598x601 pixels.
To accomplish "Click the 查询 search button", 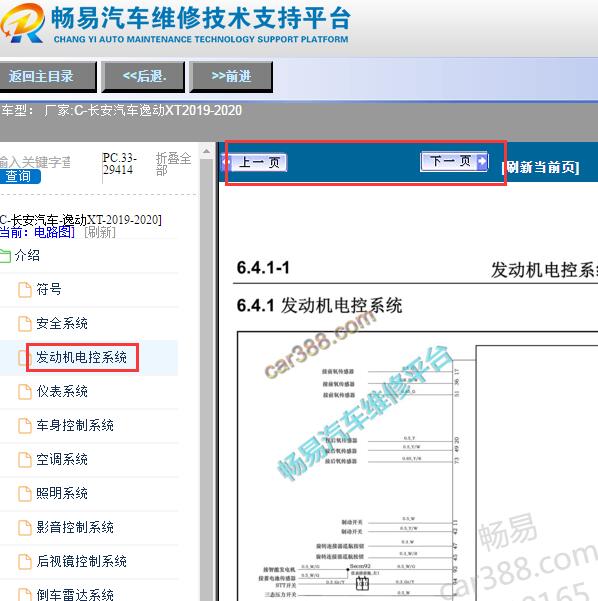I will pos(19,176).
